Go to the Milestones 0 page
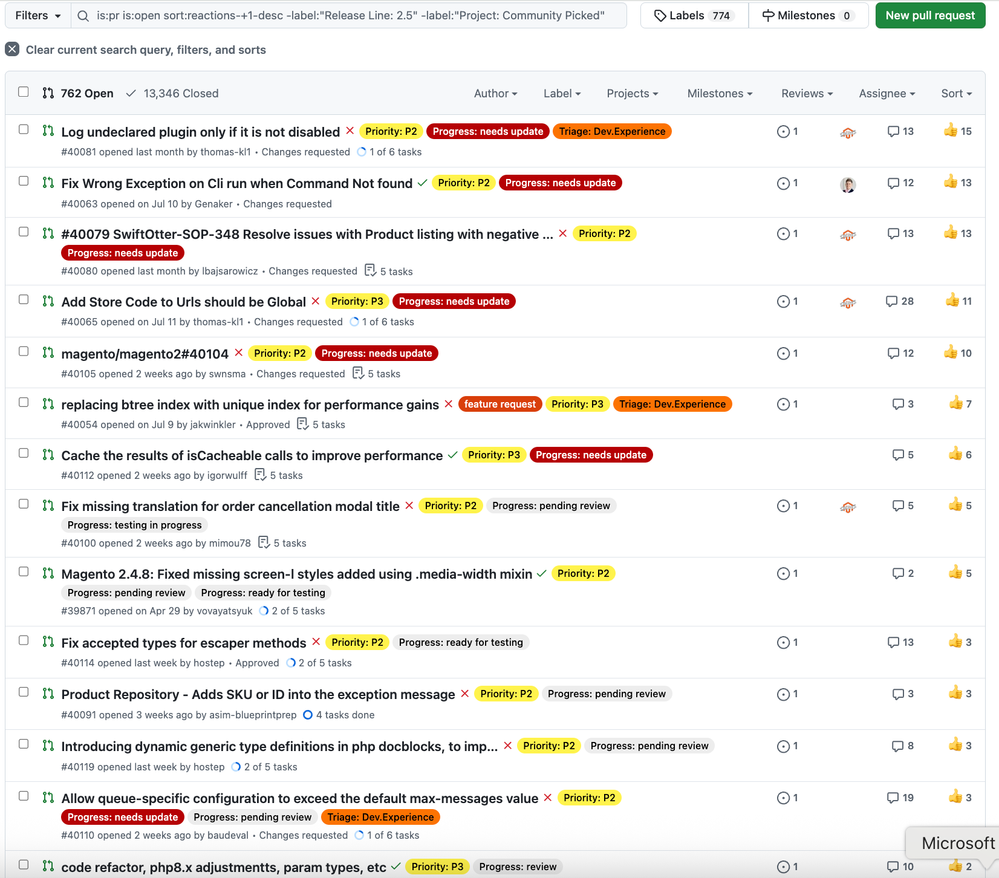Screen dimensions: 999x878 tap(808, 15)
